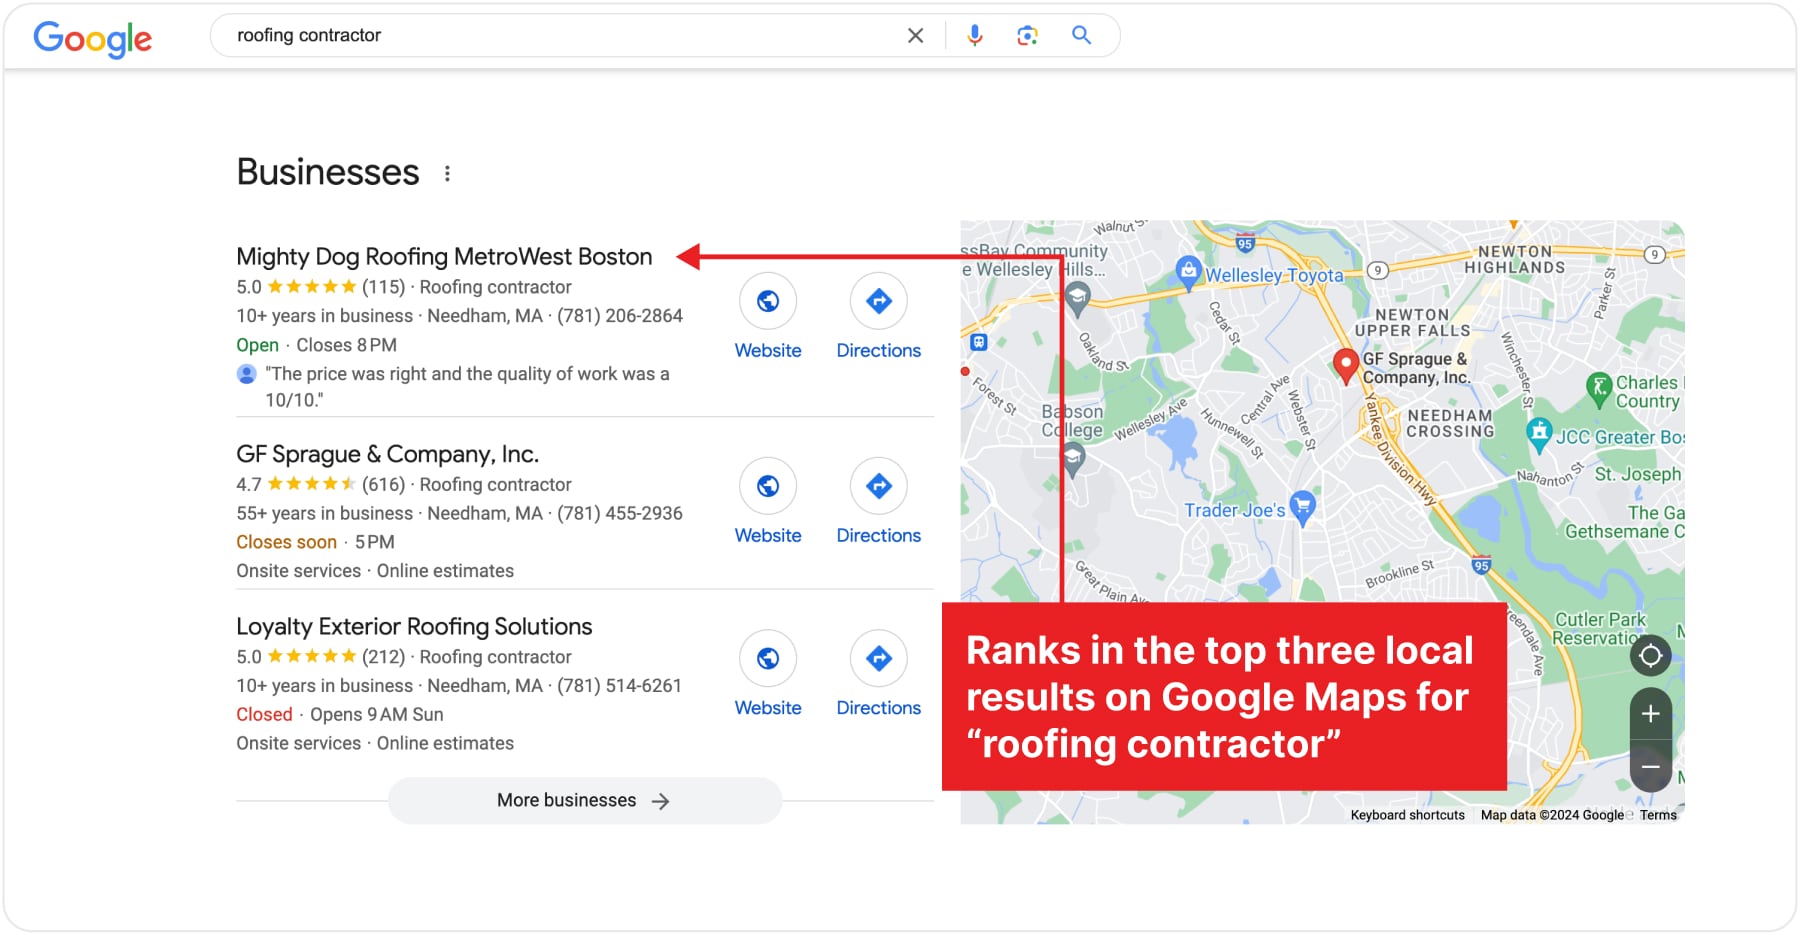Clear the search box with X
This screenshot has width=1800, height=935.
pos(915,36)
